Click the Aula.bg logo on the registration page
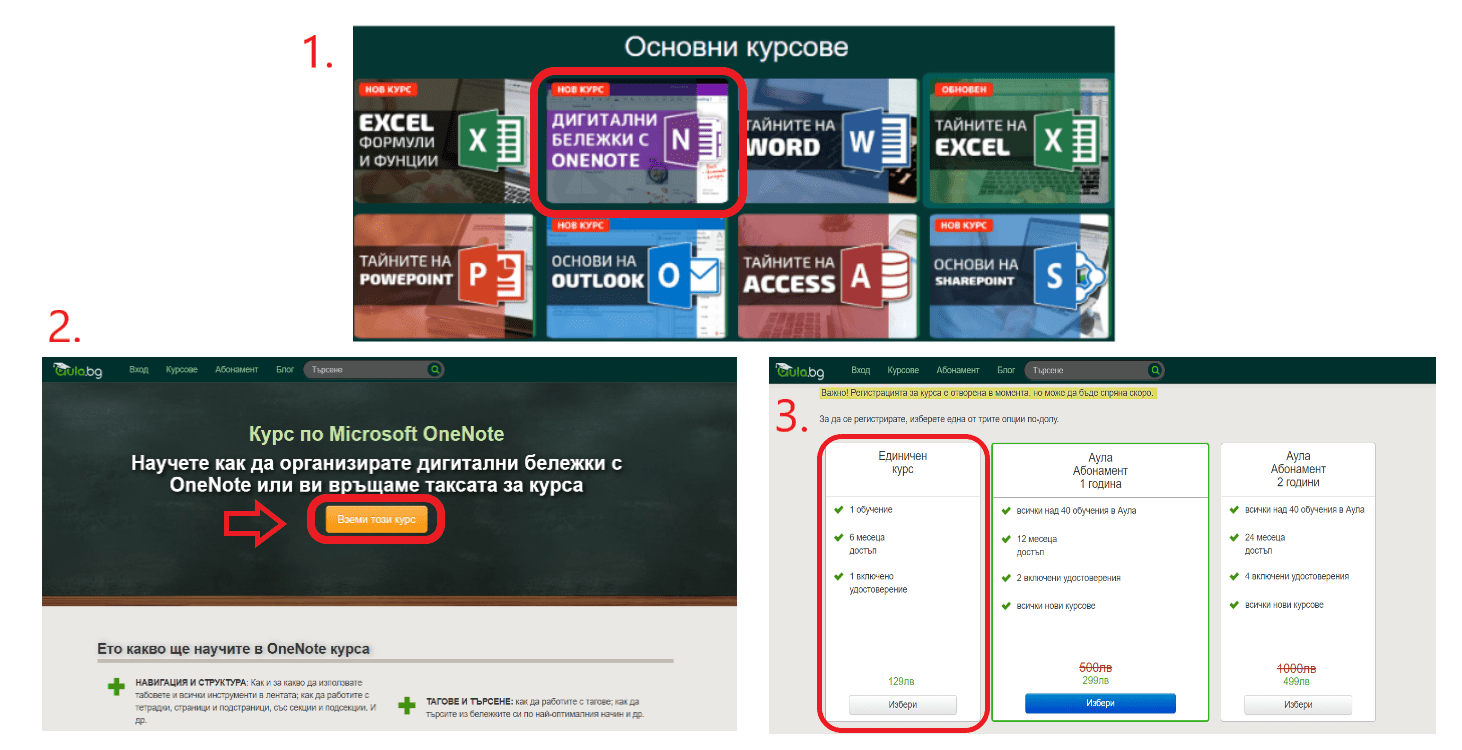This screenshot has height=750, width=1462. [x=800, y=371]
